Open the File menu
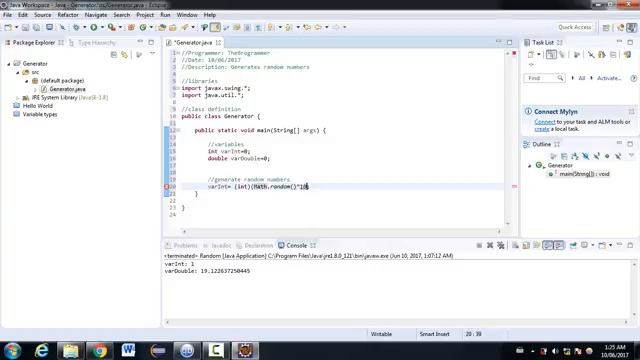Viewport: 640px width, 360px height. pyautogui.click(x=7, y=15)
